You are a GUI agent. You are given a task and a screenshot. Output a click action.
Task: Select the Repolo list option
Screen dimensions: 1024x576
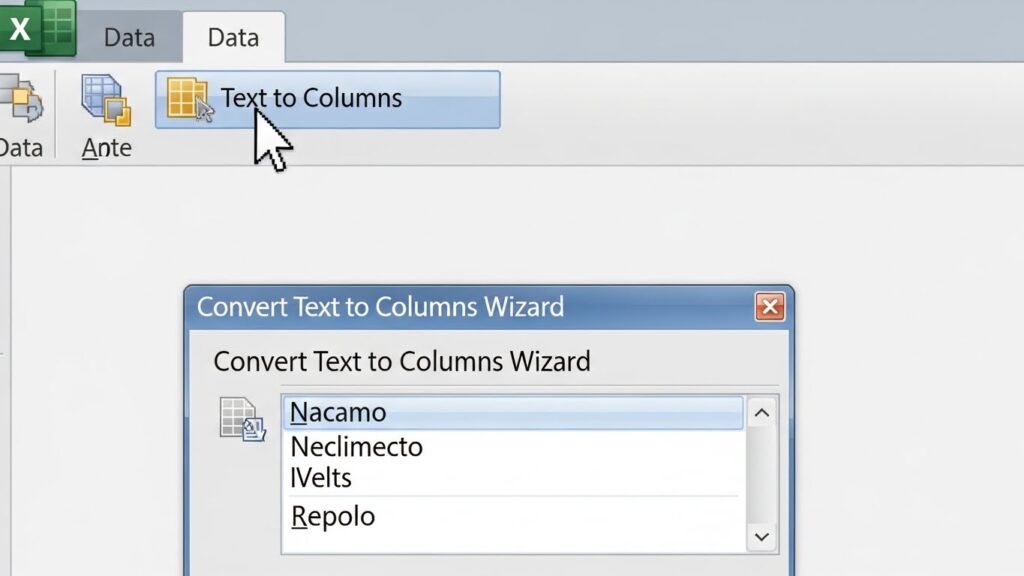(x=333, y=517)
